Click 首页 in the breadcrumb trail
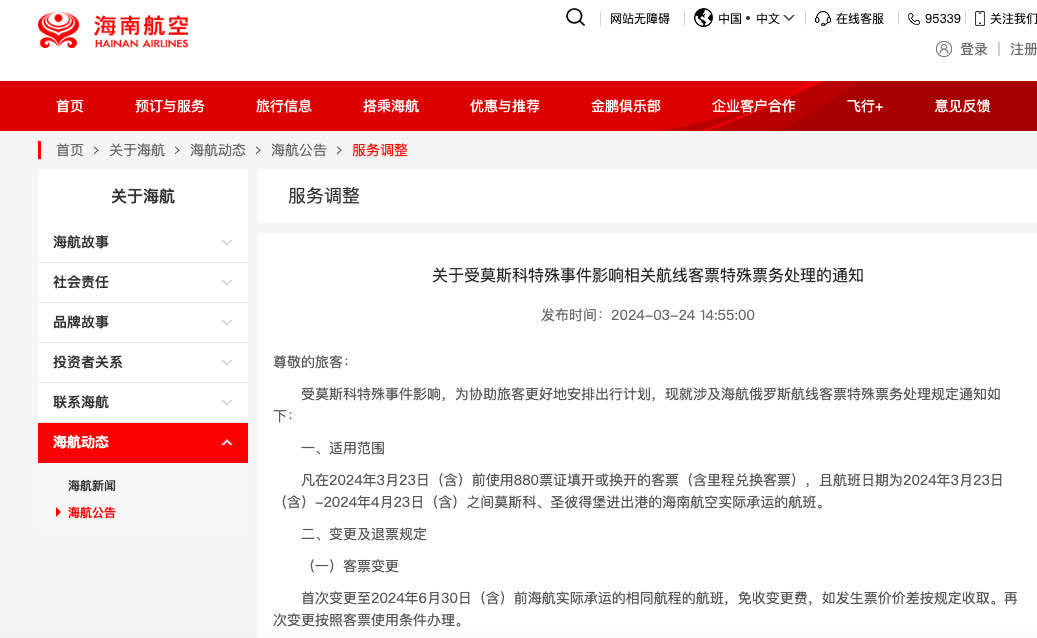Image resolution: width=1037 pixels, height=638 pixels. [70, 150]
